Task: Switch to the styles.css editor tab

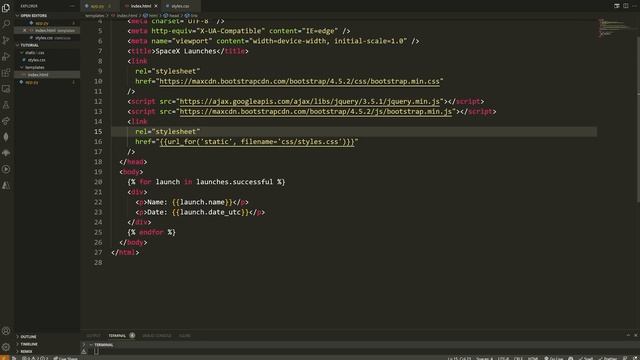Action: pos(180,6)
